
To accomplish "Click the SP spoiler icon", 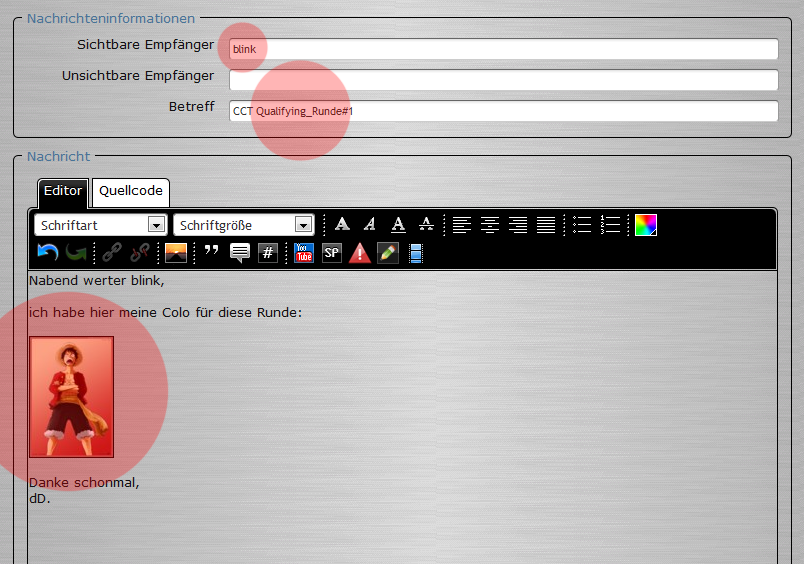I will tap(332, 253).
